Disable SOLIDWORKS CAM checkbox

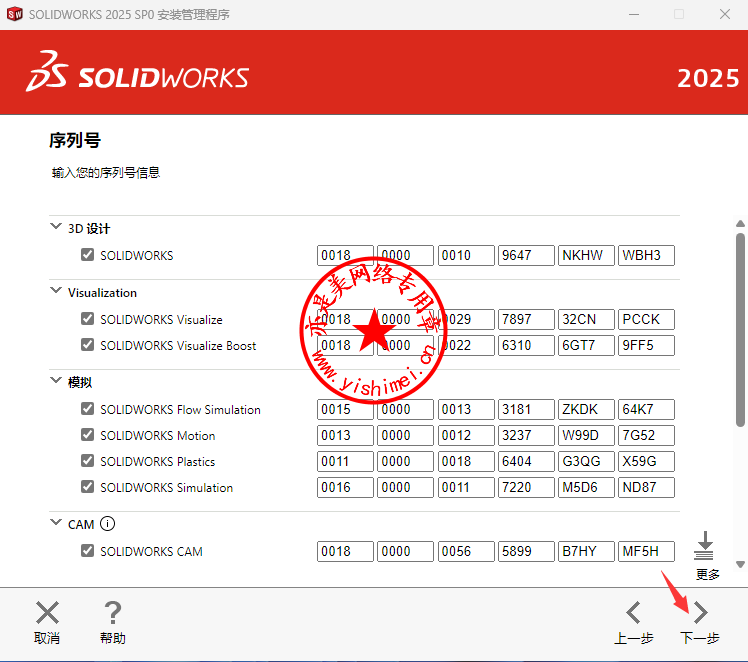(x=87, y=551)
